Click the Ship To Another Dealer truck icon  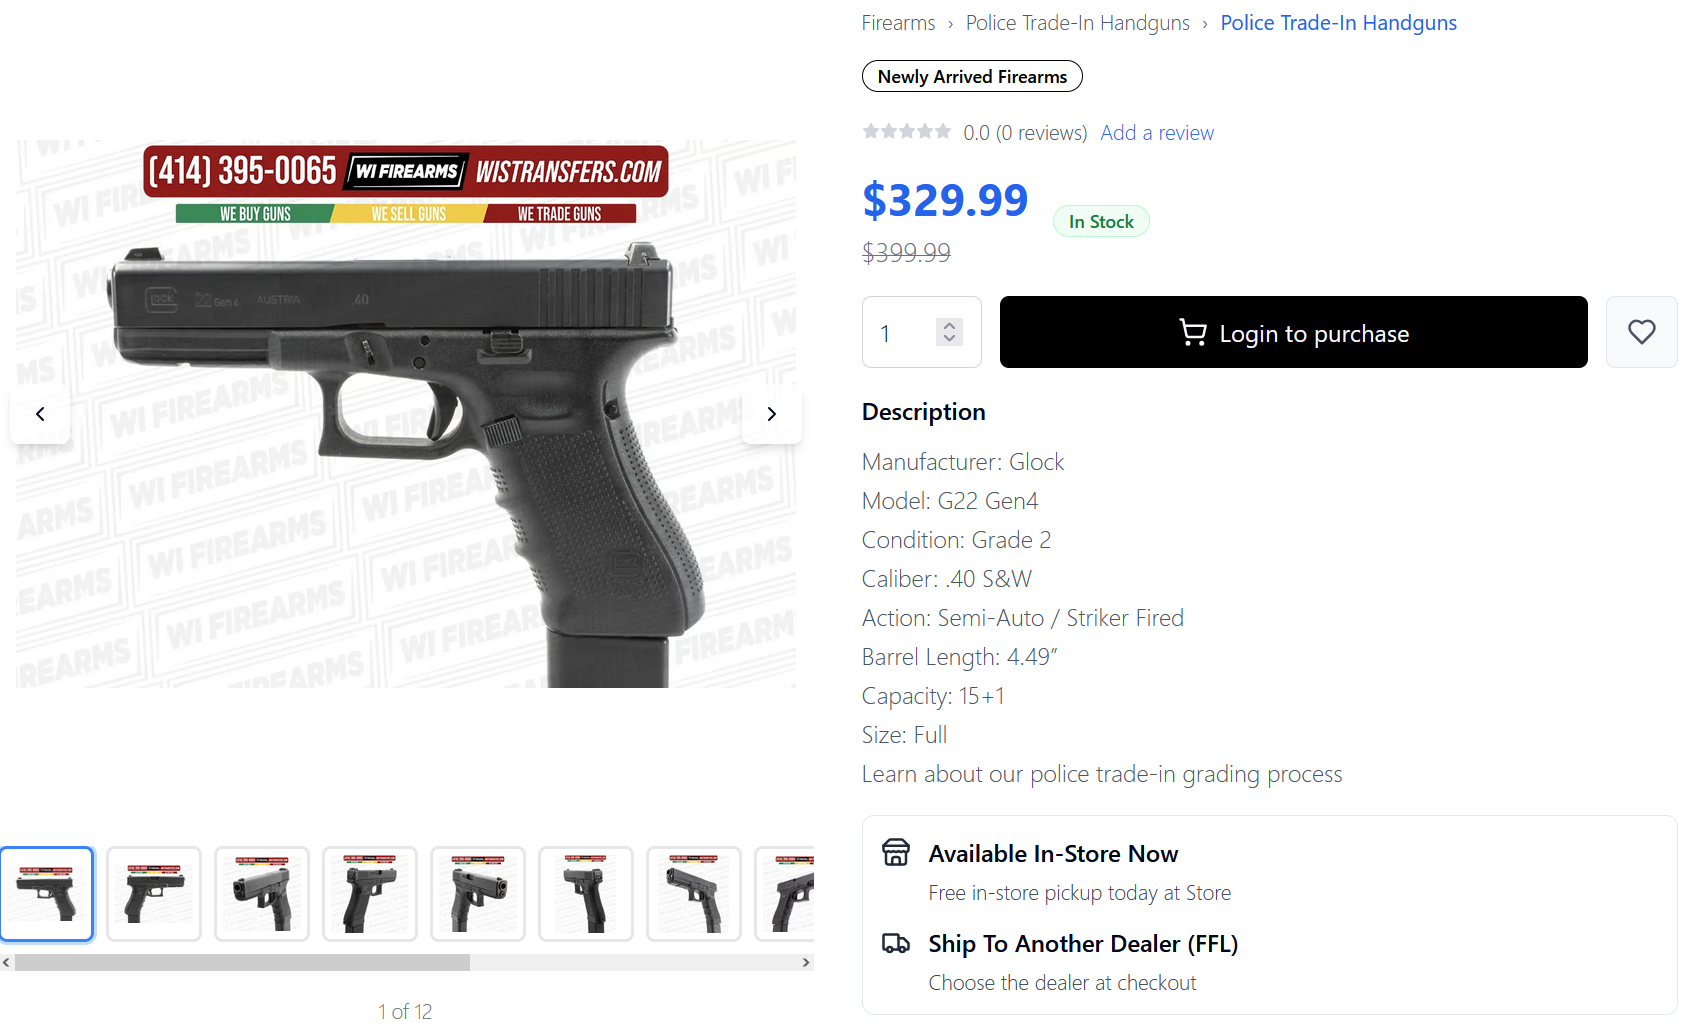(x=896, y=943)
